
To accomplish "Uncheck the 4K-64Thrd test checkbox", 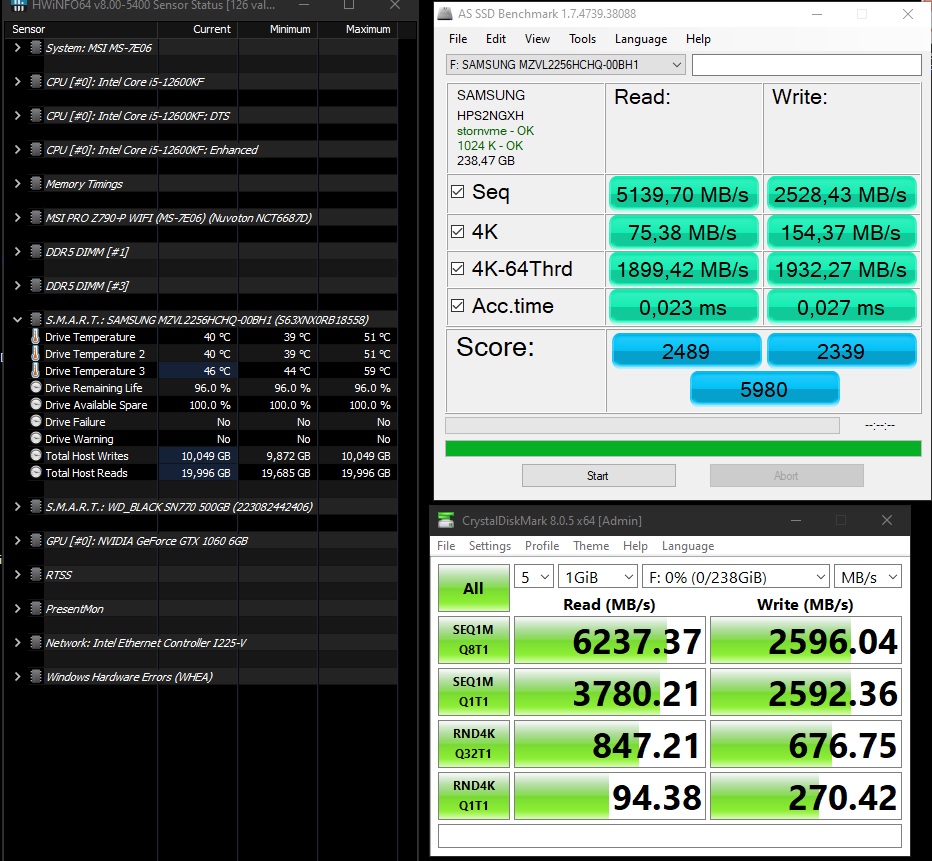I will point(457,269).
